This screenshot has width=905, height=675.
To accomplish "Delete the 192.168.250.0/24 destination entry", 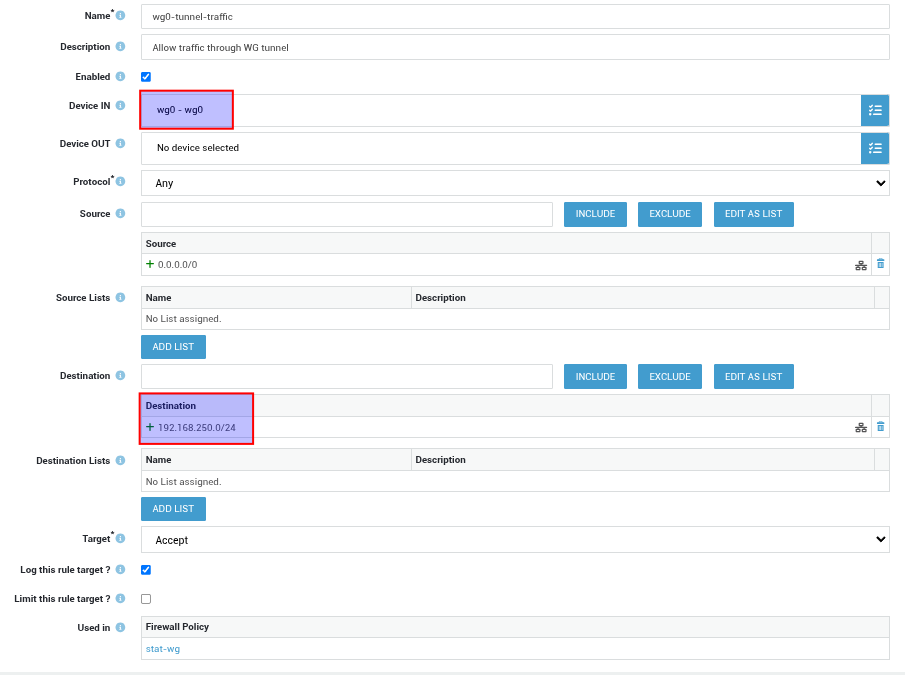I will (x=880, y=427).
